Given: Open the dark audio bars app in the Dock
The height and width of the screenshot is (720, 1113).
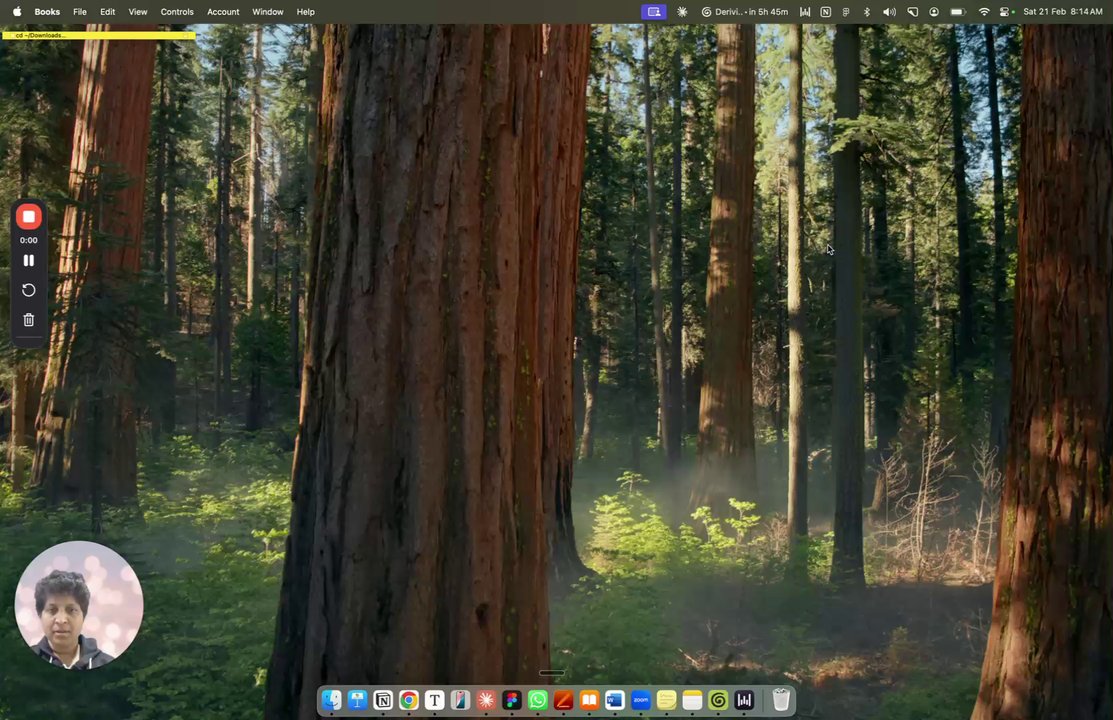Looking at the screenshot, I should click(x=744, y=700).
